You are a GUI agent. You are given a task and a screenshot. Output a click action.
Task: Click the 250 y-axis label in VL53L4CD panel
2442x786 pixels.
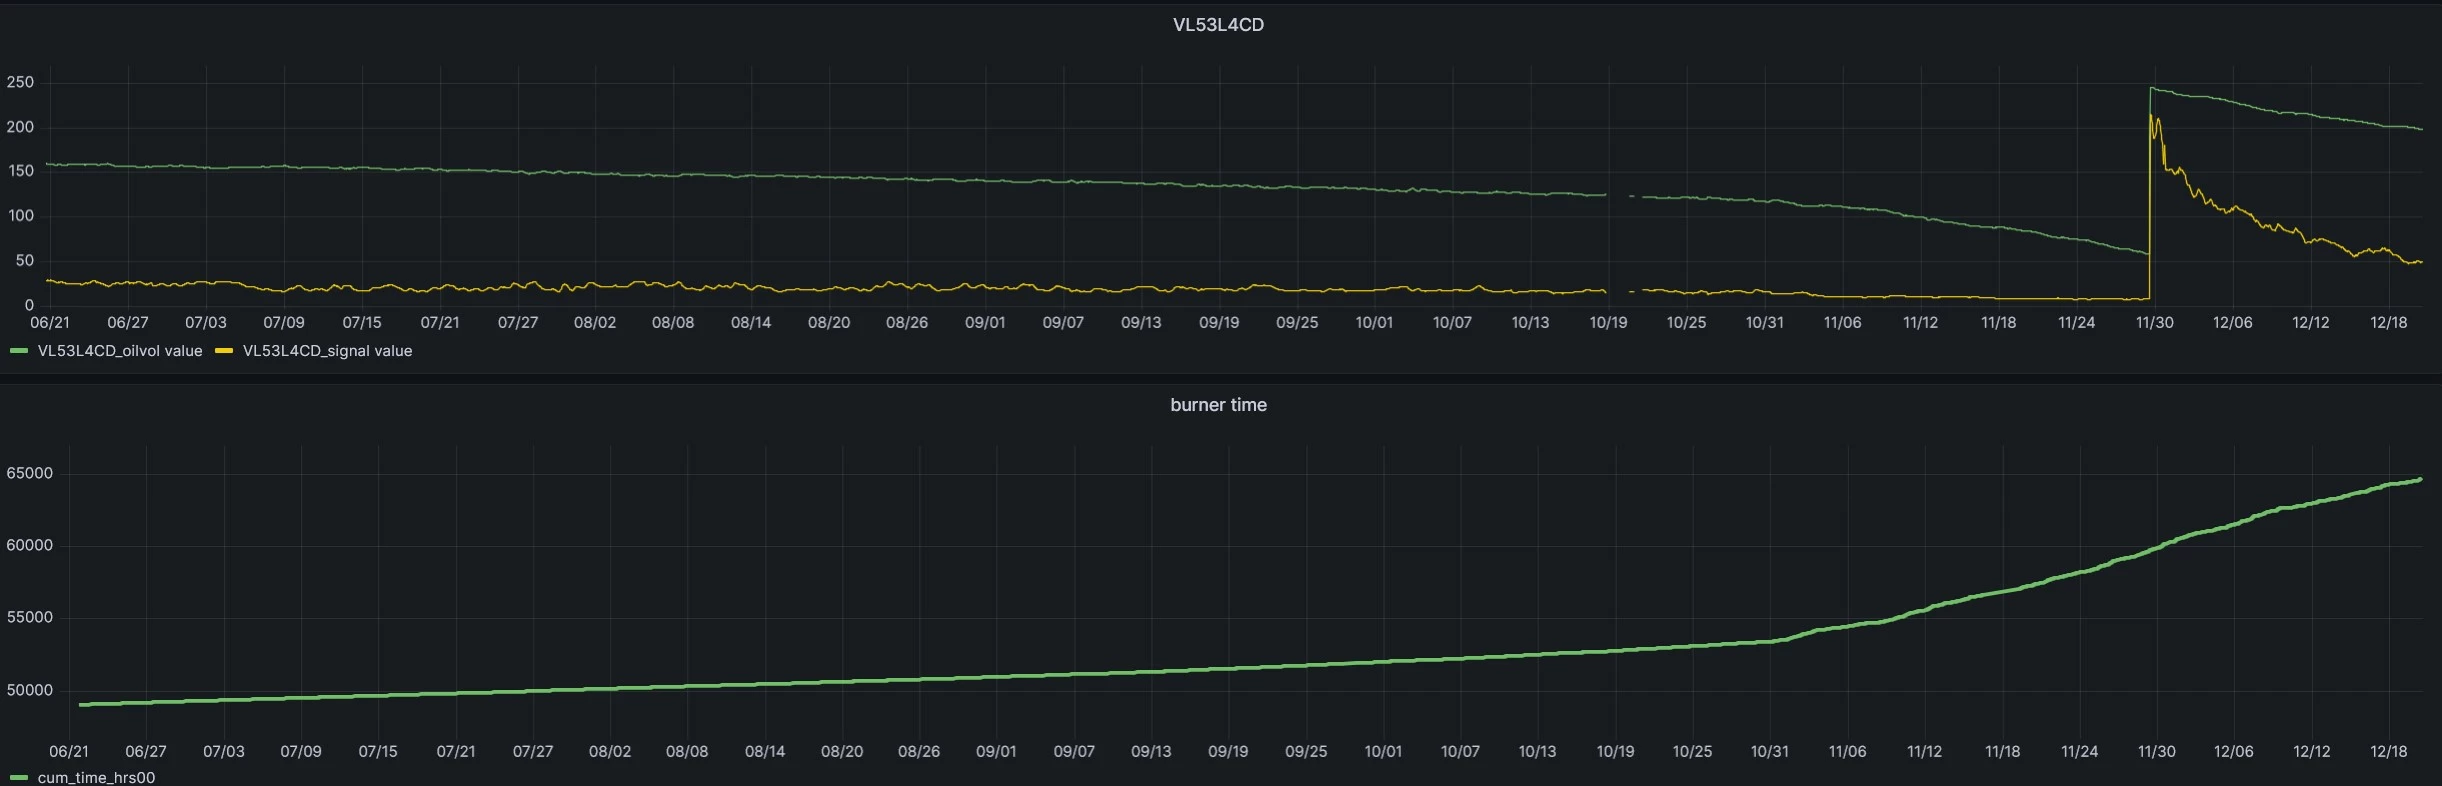point(20,82)
